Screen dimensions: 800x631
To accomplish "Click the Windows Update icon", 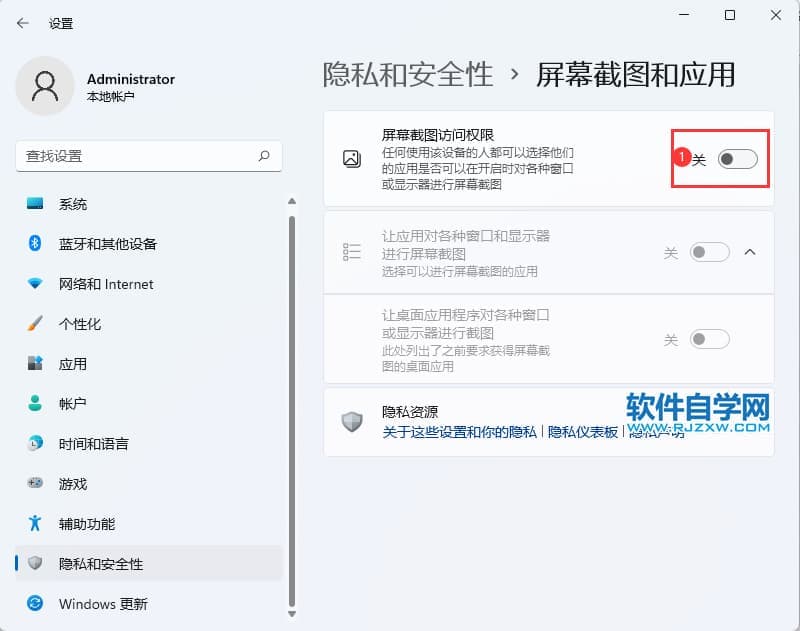I will tap(36, 604).
